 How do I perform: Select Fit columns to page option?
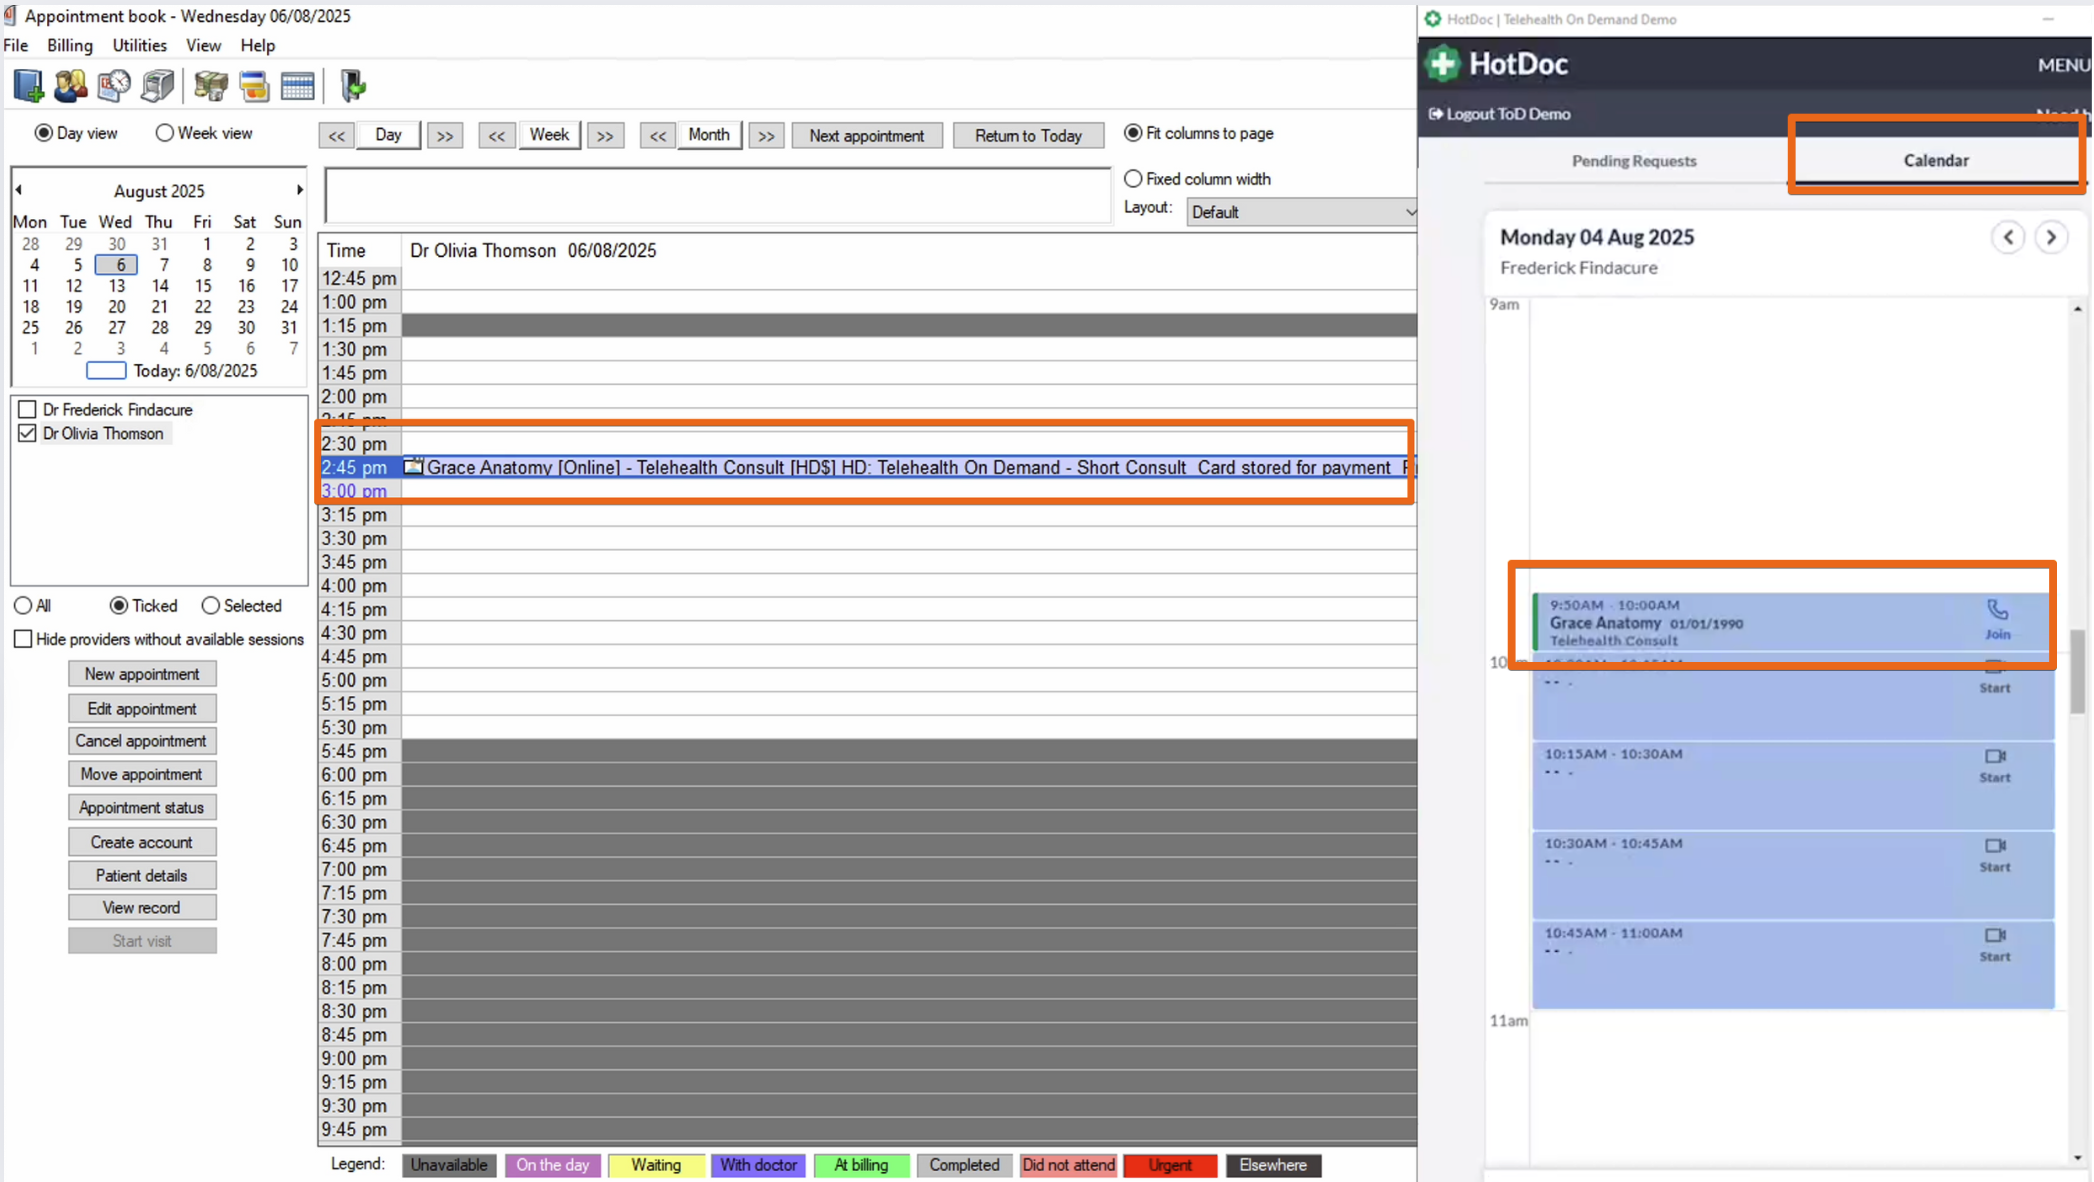(x=1133, y=133)
